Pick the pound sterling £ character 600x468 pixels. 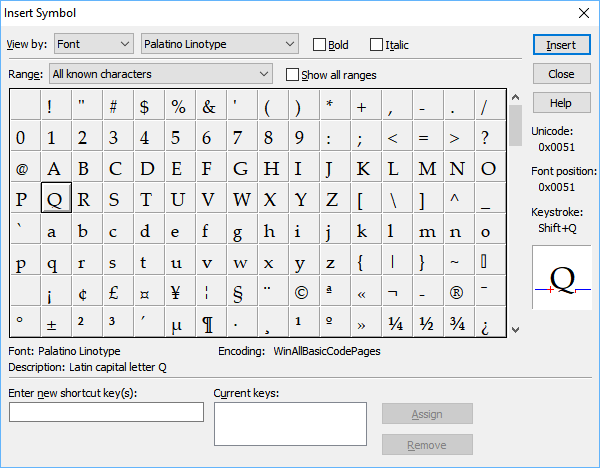(x=114, y=293)
